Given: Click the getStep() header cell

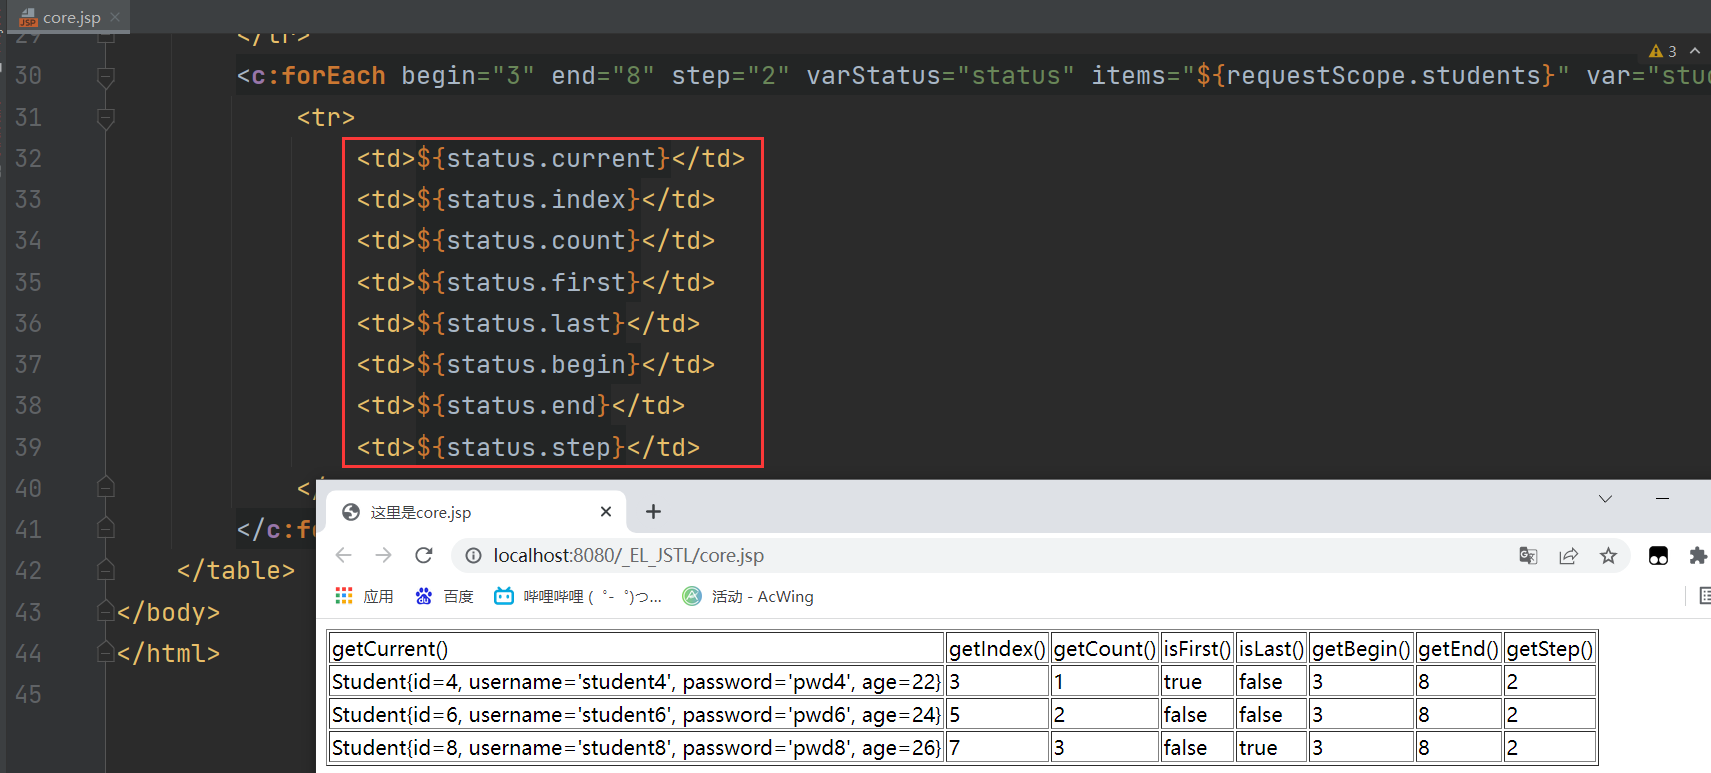Looking at the screenshot, I should coord(1549,648).
